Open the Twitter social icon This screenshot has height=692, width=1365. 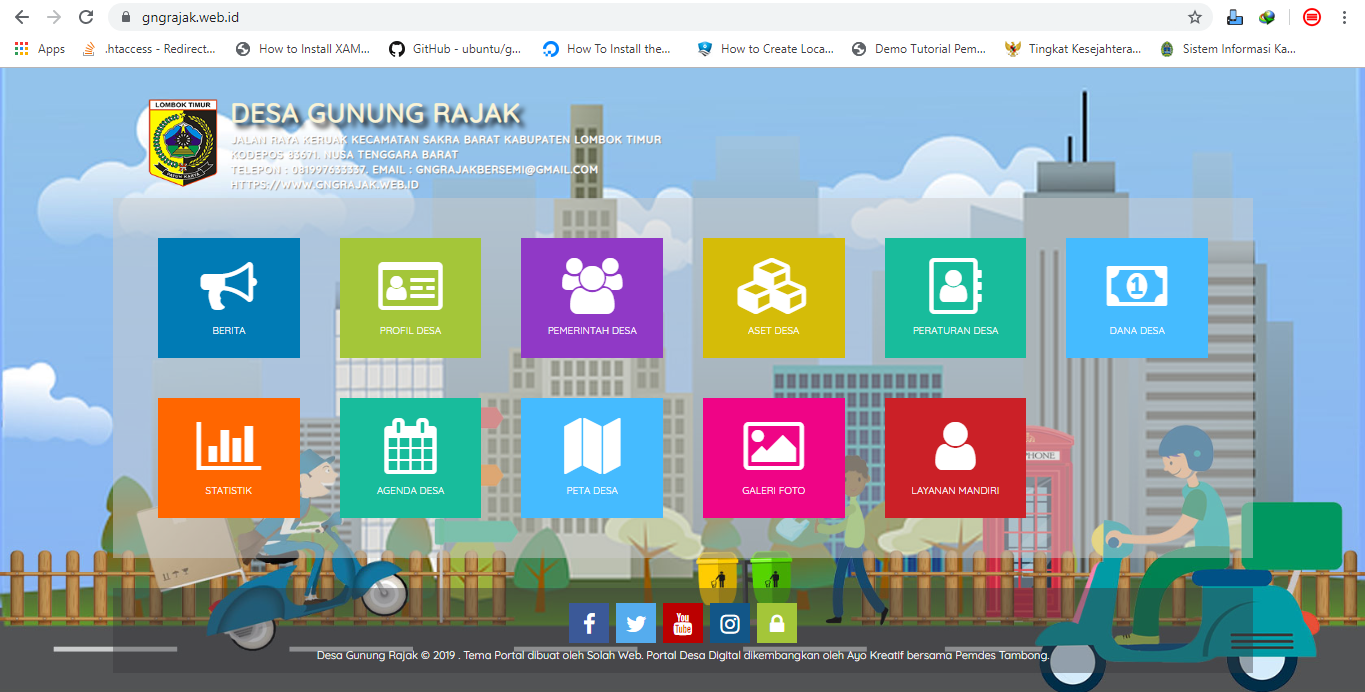coord(635,622)
